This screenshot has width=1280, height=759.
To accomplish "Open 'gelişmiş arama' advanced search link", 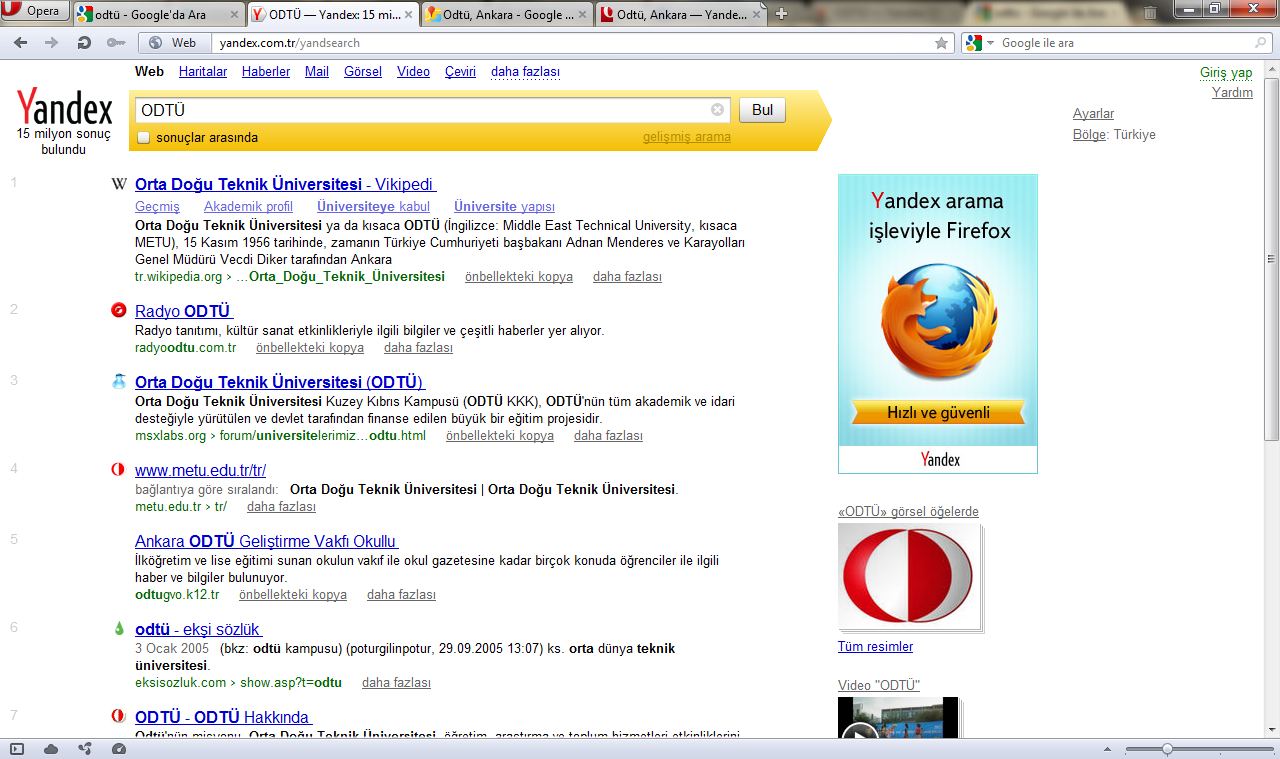I will click(686, 137).
